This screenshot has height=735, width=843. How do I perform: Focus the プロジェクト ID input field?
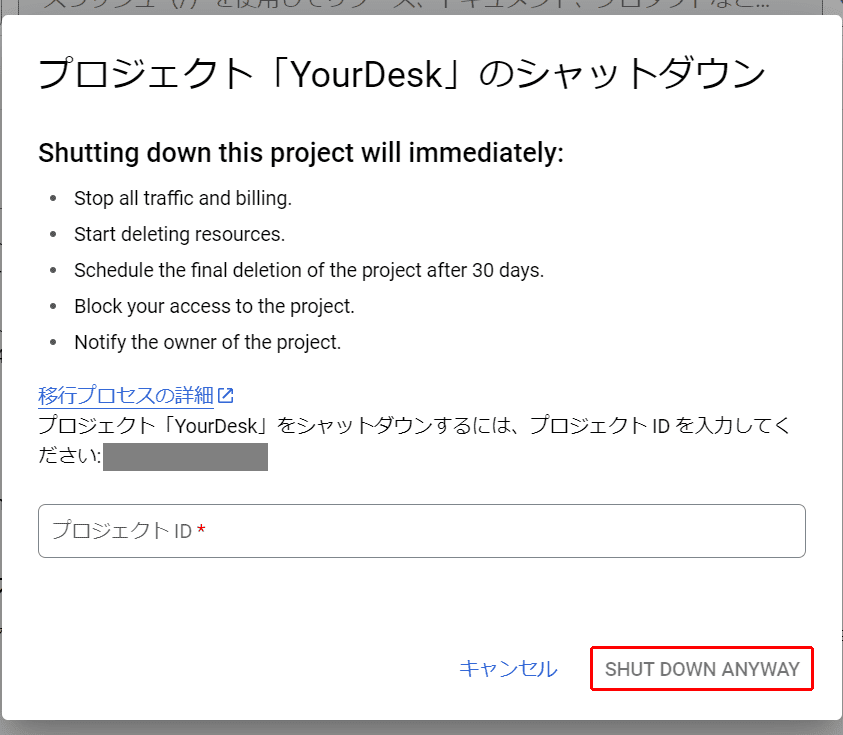(x=422, y=531)
